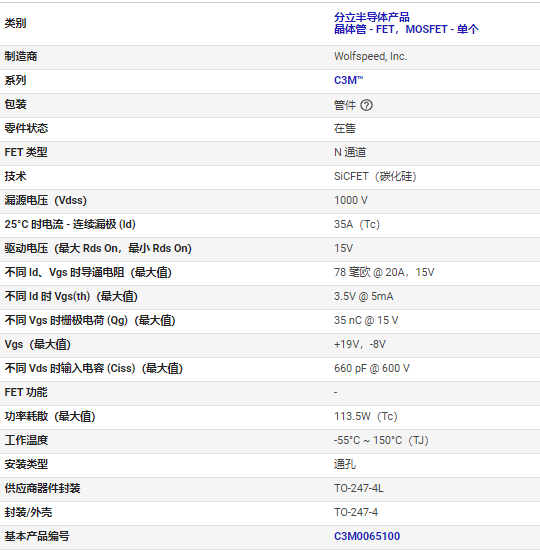Select the 113.5W (Tc) power dissipation value
Screen dimensions: 540x552
click(x=365, y=416)
